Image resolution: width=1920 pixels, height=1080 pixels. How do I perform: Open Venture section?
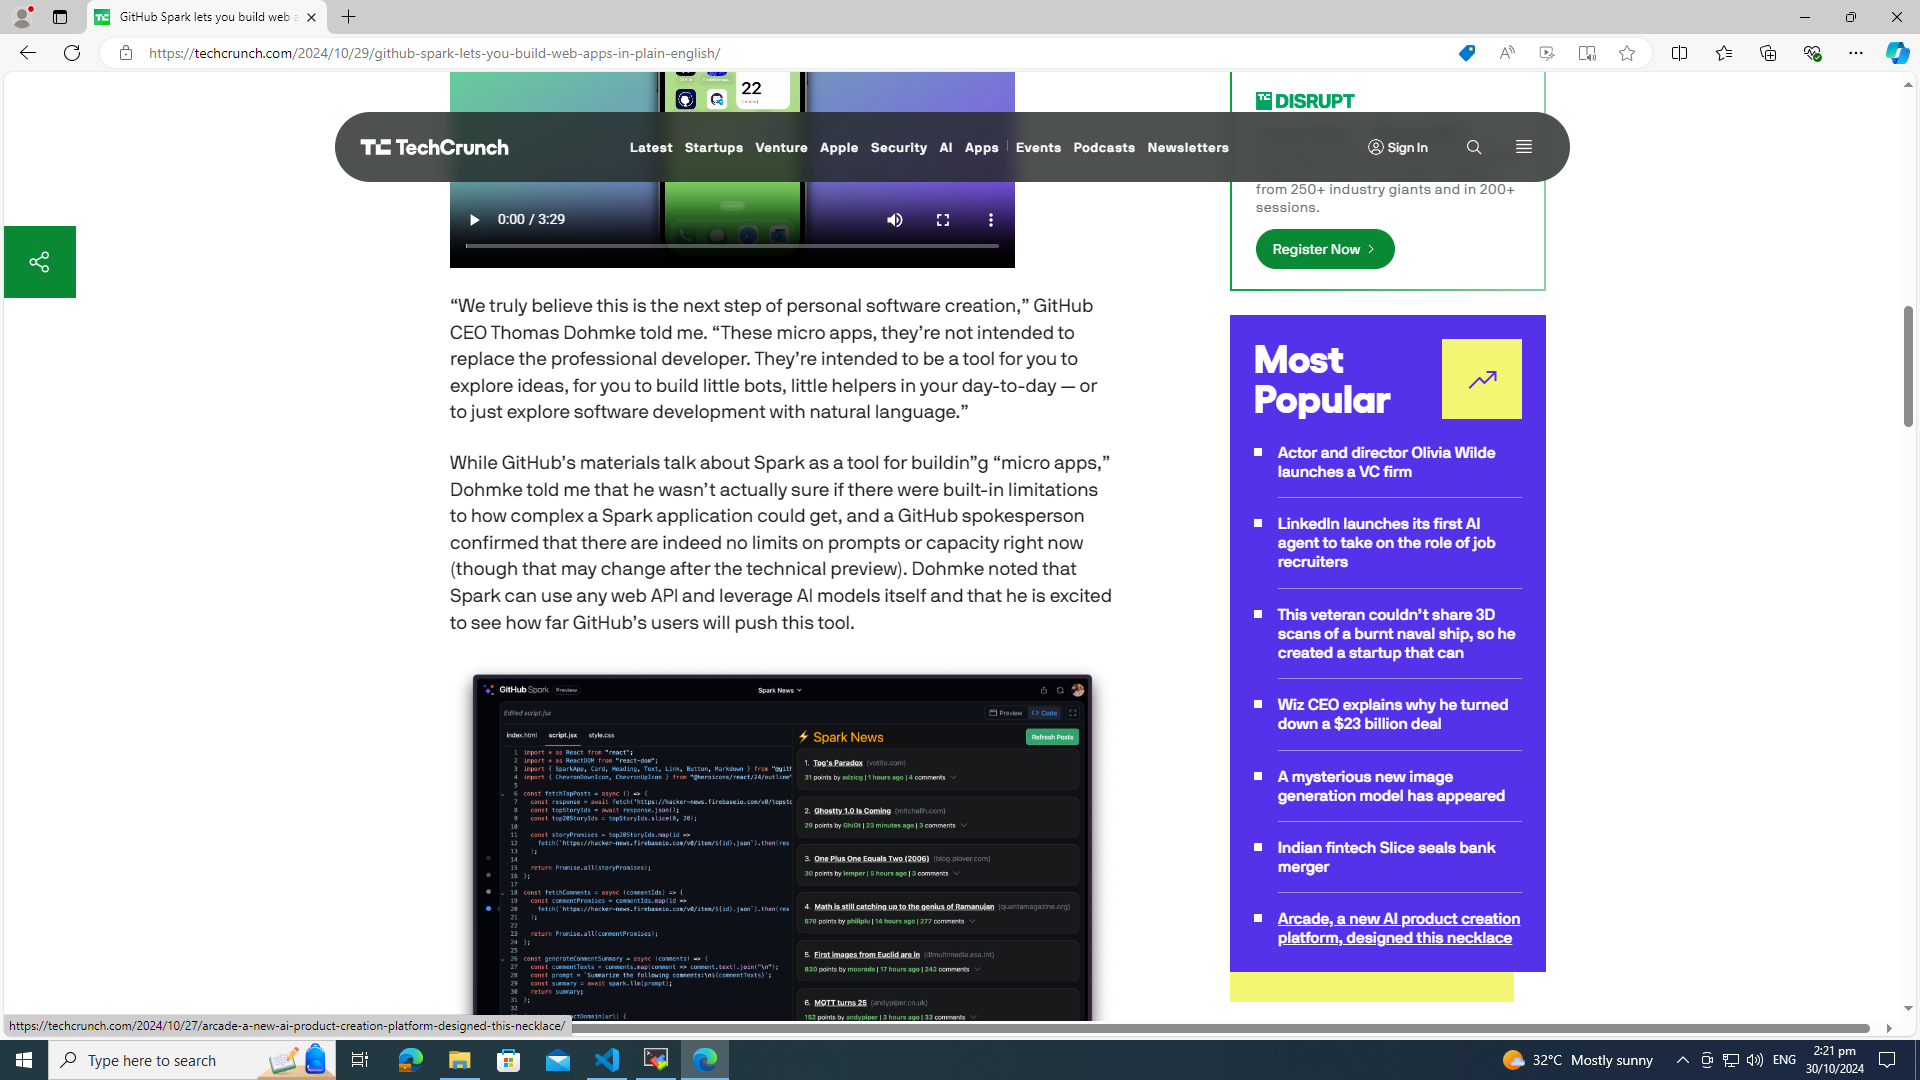click(781, 148)
